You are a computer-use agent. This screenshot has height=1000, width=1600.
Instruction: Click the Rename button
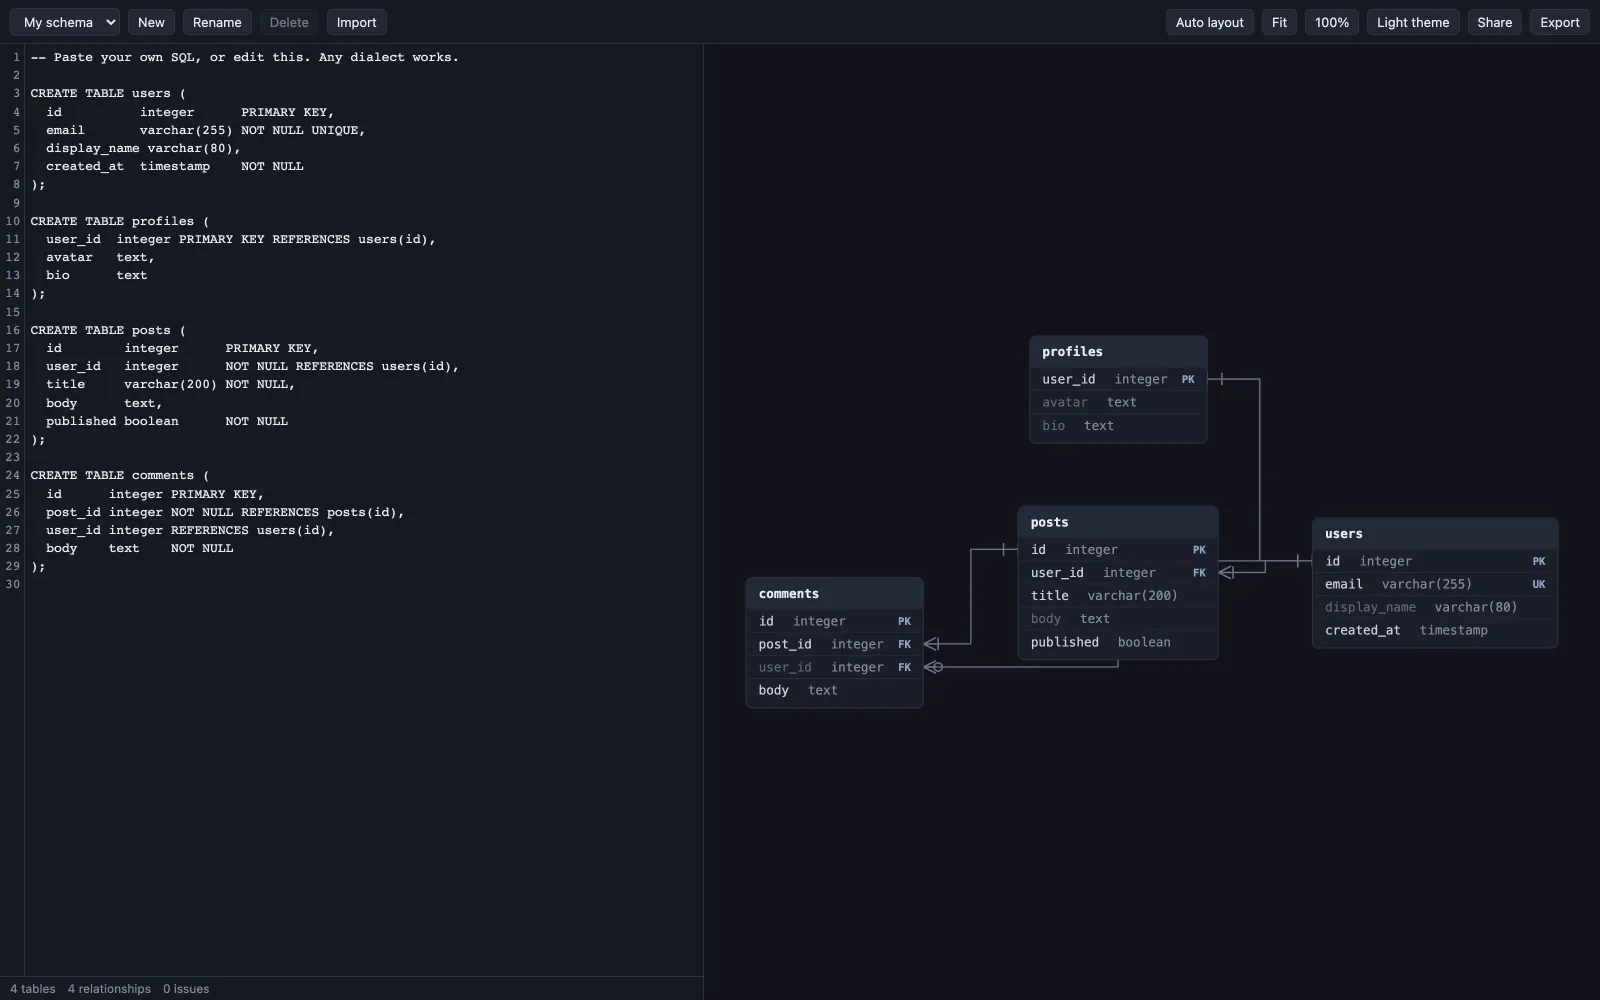point(217,22)
